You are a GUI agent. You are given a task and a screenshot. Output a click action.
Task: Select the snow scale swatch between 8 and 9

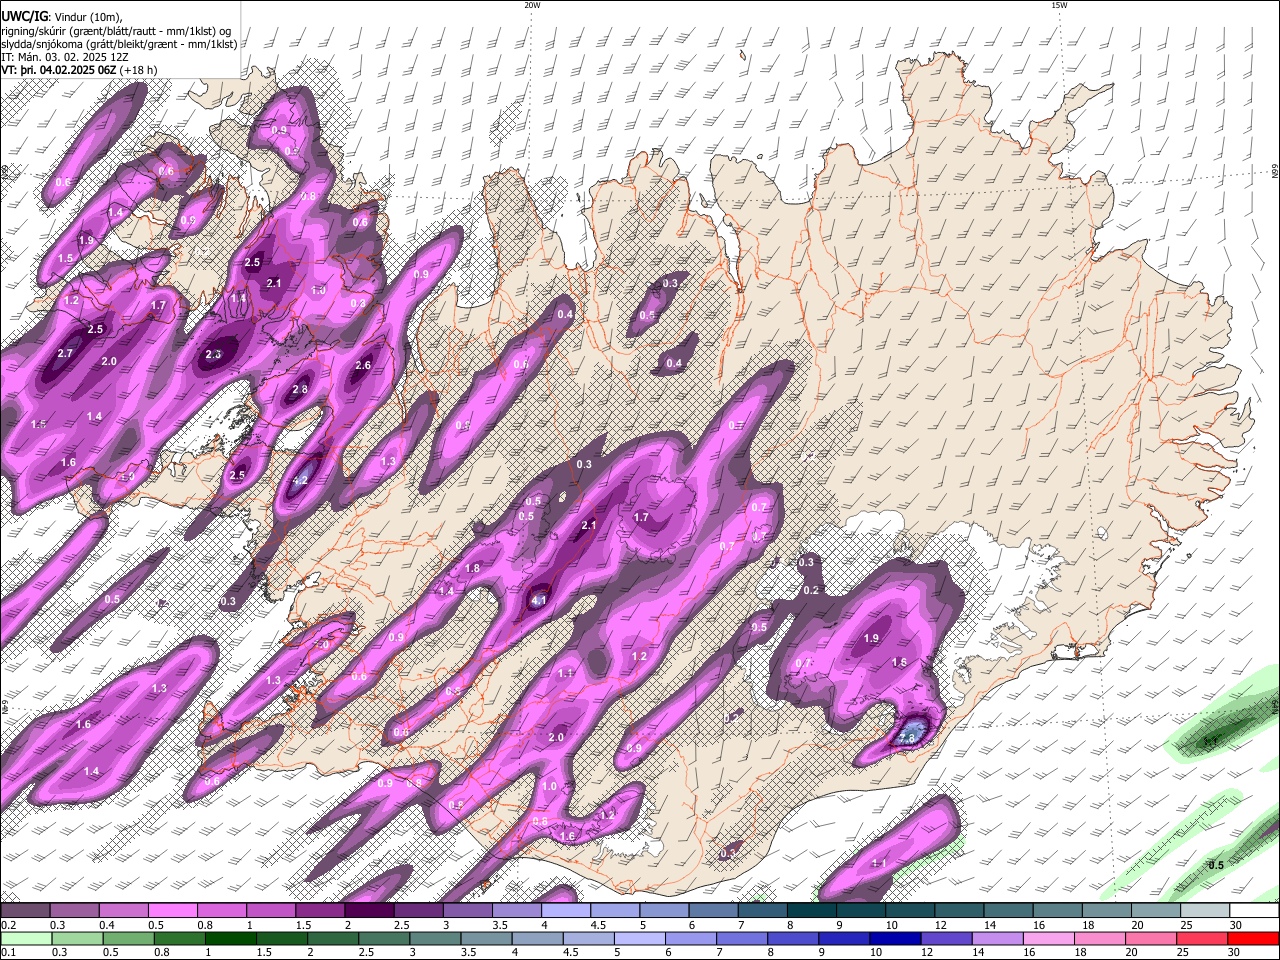pyautogui.click(x=812, y=911)
